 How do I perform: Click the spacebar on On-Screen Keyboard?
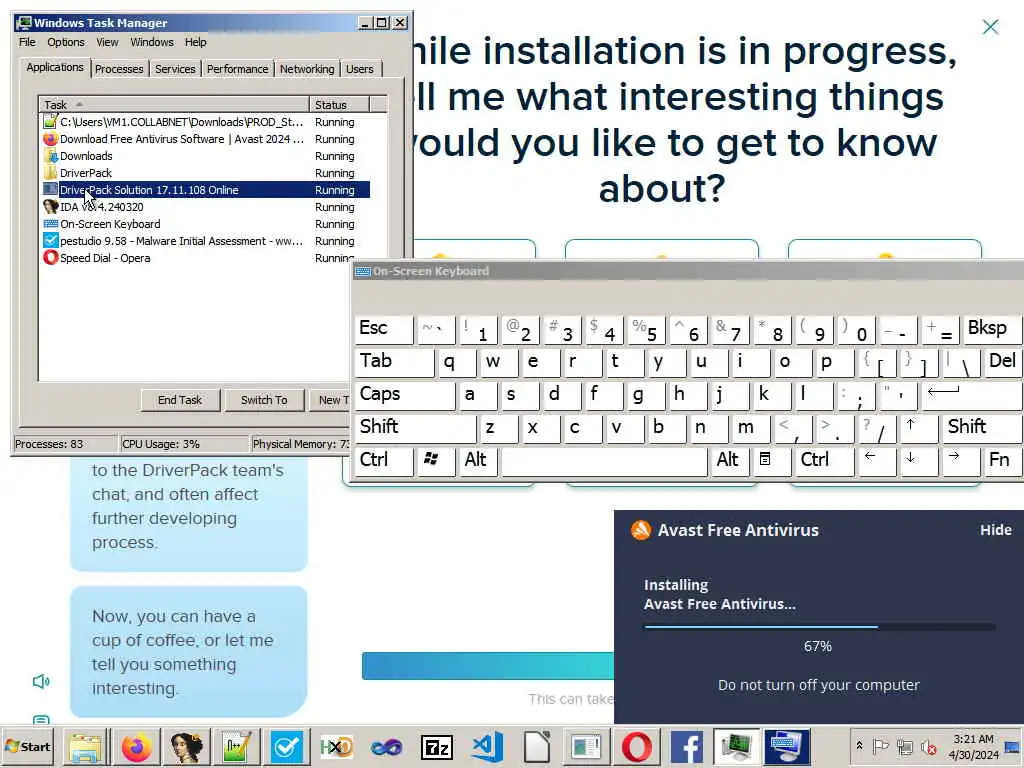tap(604, 461)
